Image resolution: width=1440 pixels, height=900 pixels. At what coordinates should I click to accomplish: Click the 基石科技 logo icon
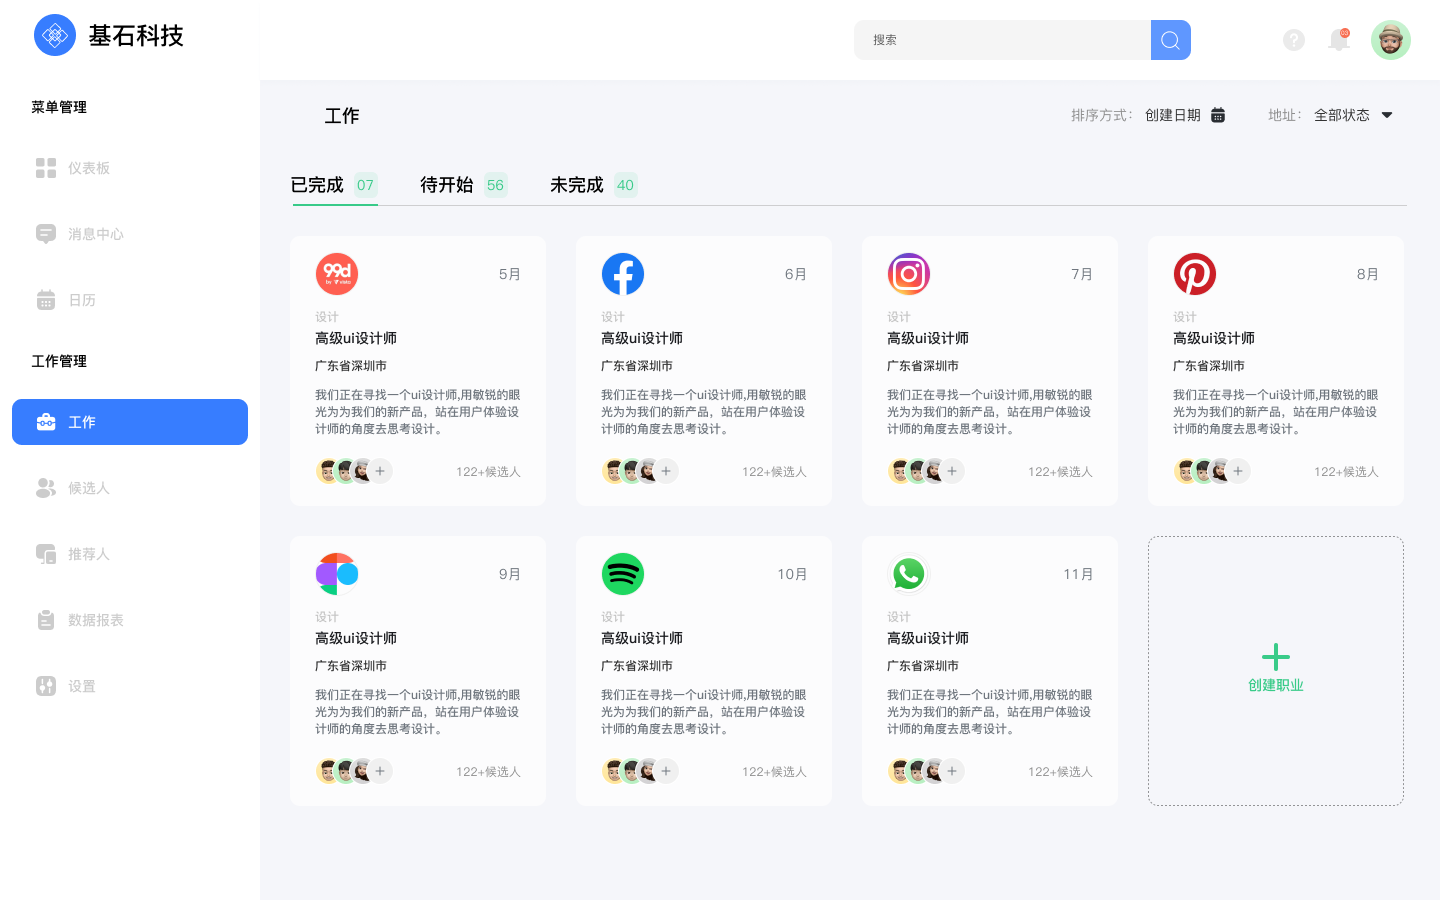(55, 35)
